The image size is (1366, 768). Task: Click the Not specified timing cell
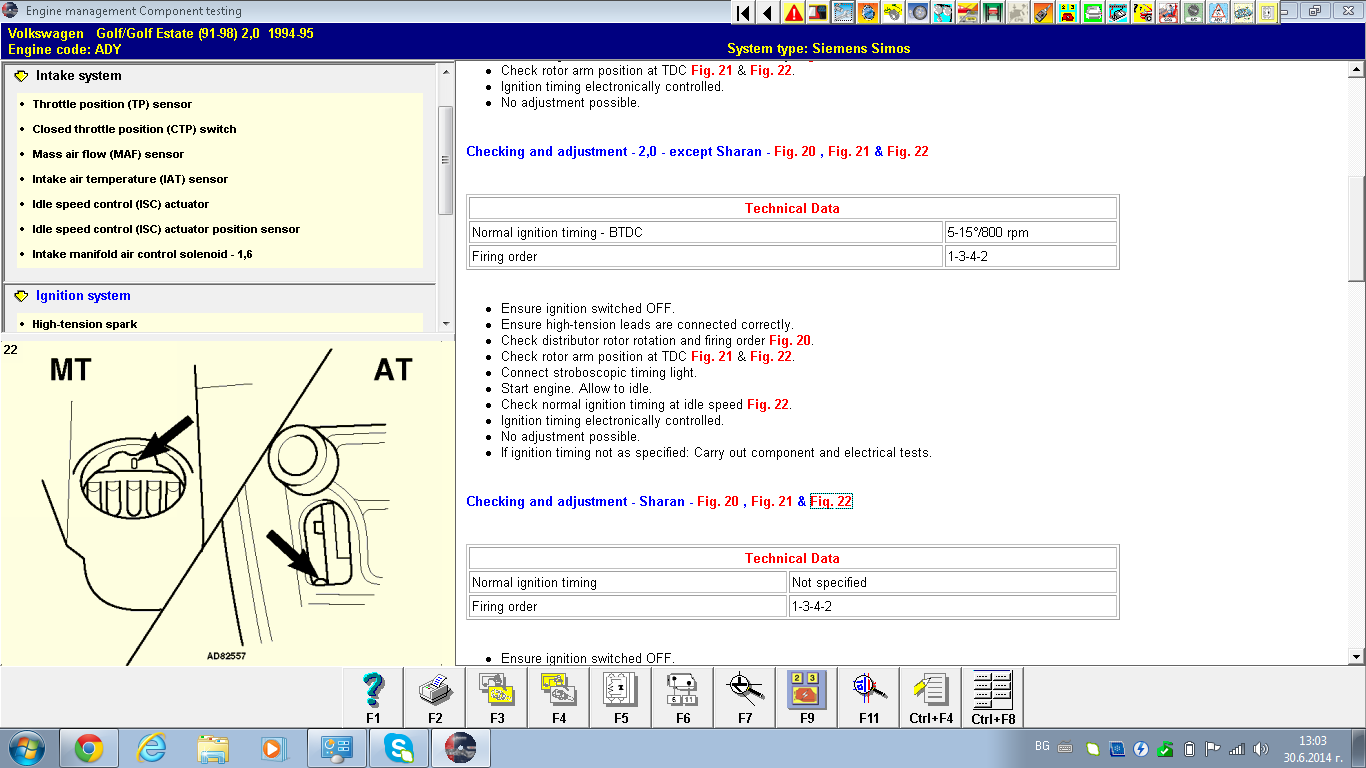click(x=952, y=582)
